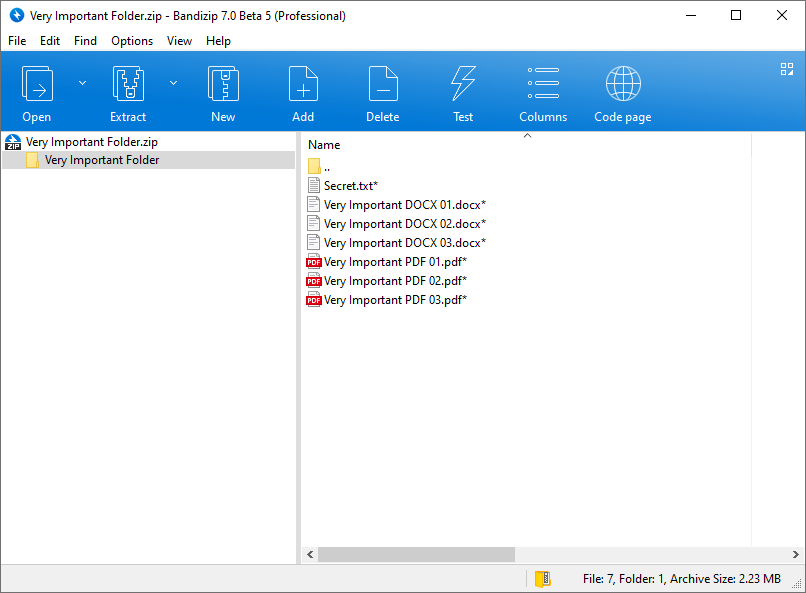
Task: Click the Add files toolbar icon
Action: 303,85
